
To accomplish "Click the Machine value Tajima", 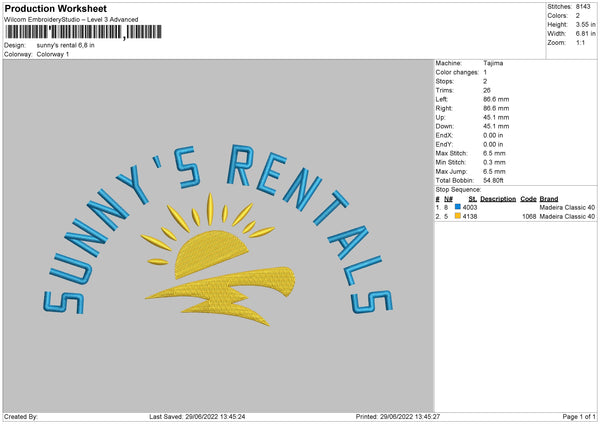I will 492,62.
